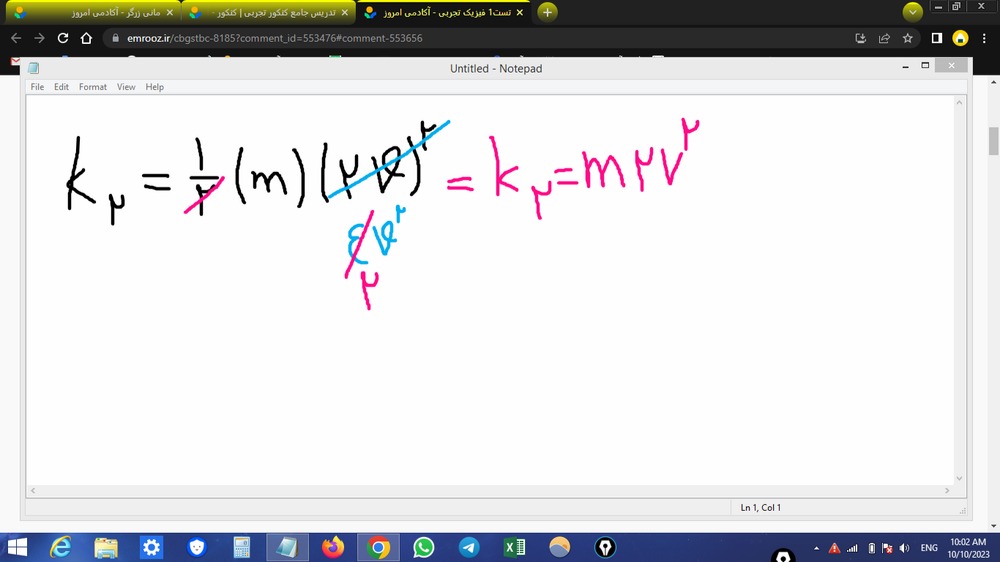1000x562 pixels.
Task: Open the File menu in Notepad
Action: click(37, 87)
